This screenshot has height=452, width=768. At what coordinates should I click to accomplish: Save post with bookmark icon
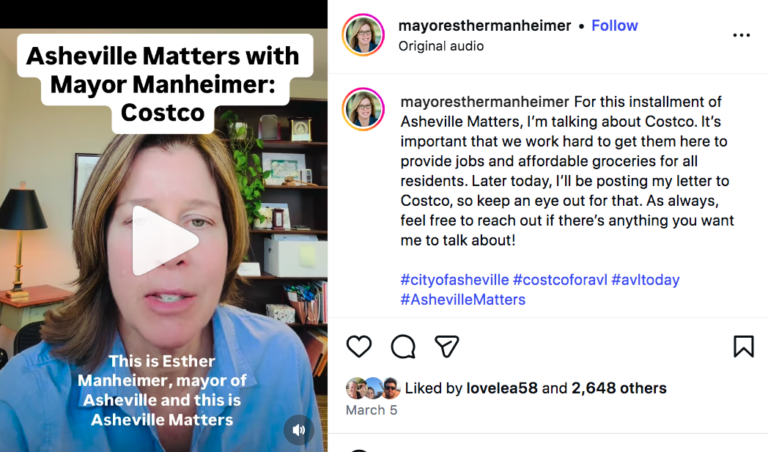coord(744,346)
